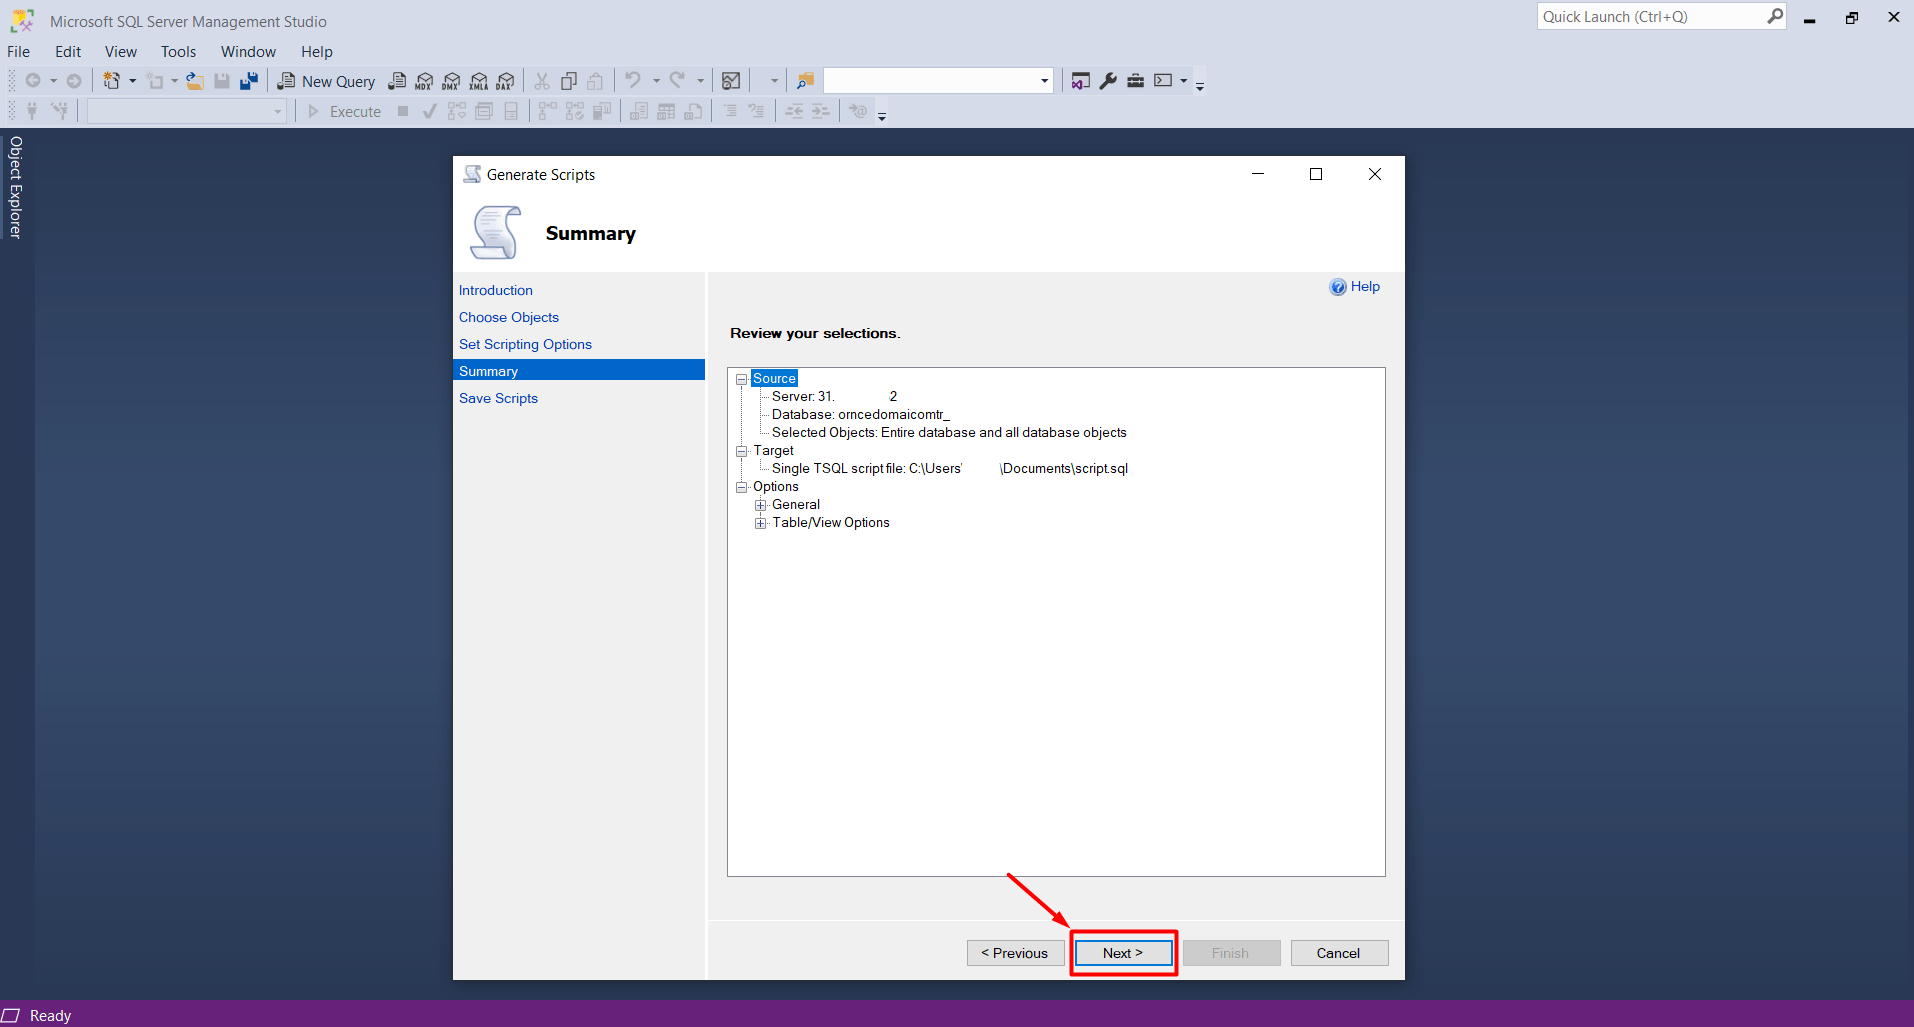
Task: Cancel the Generate Scripts wizard
Action: click(x=1338, y=953)
